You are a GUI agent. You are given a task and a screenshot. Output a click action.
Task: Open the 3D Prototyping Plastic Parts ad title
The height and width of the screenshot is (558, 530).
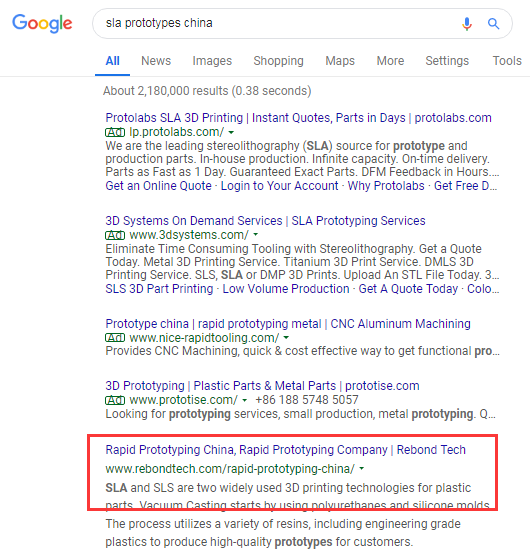point(262,386)
